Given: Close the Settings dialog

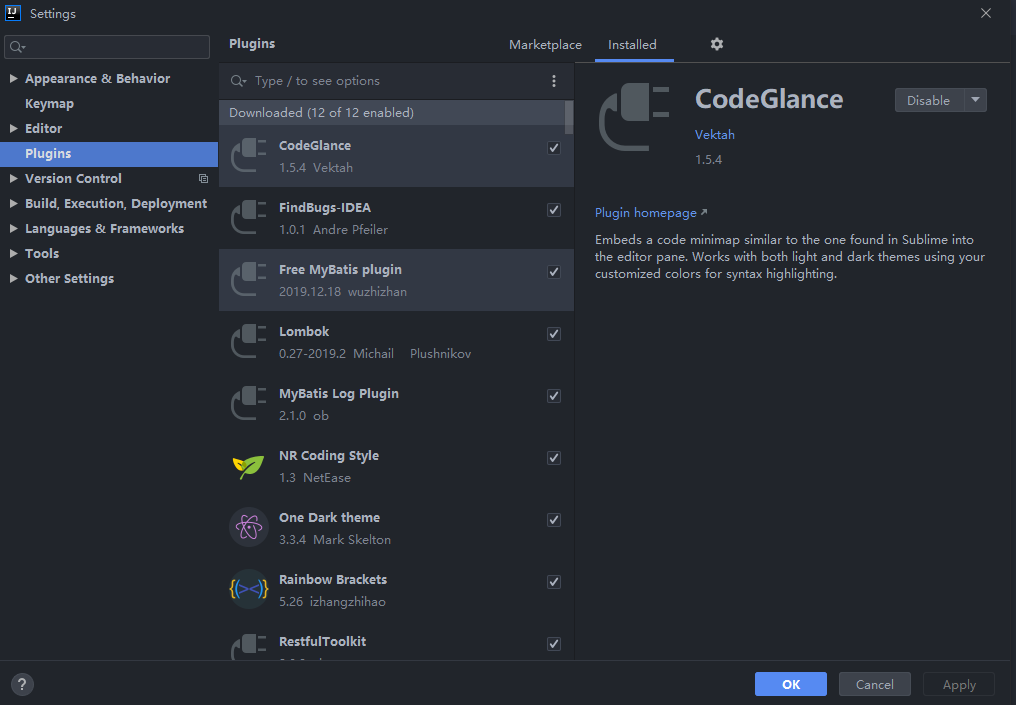Looking at the screenshot, I should pos(986,13).
